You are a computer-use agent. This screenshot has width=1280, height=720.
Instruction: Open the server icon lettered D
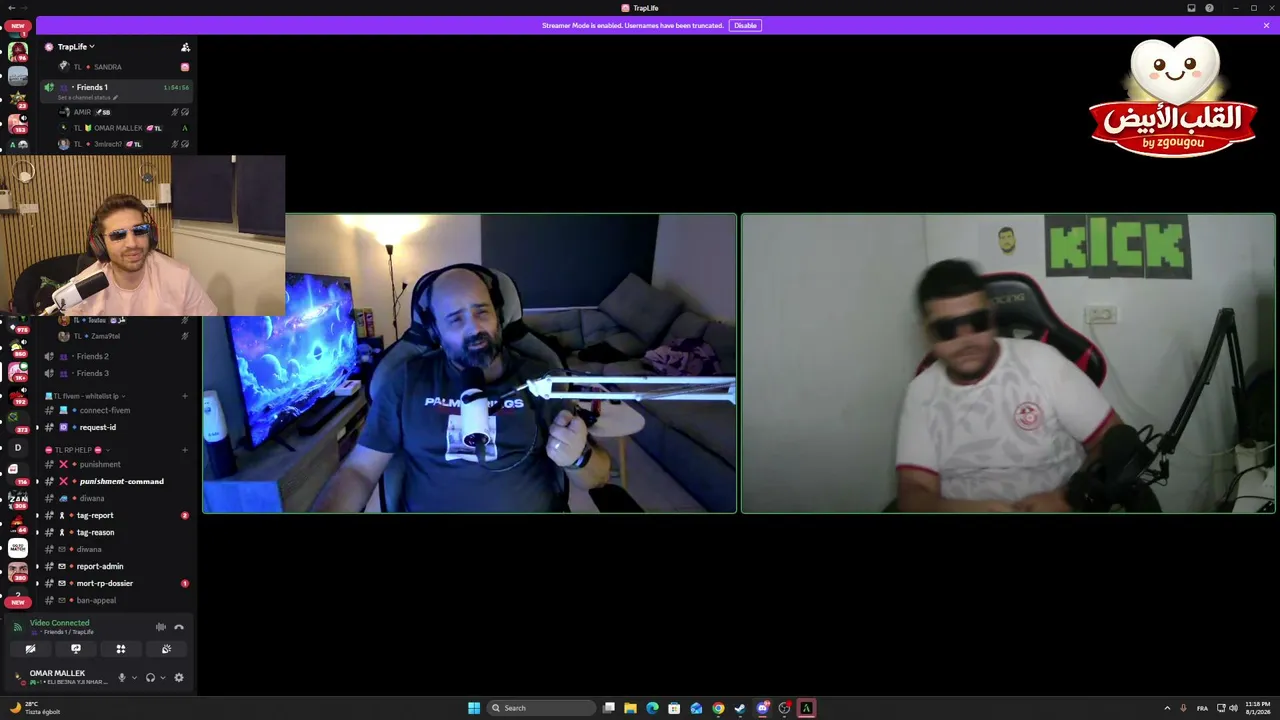pyautogui.click(x=18, y=448)
